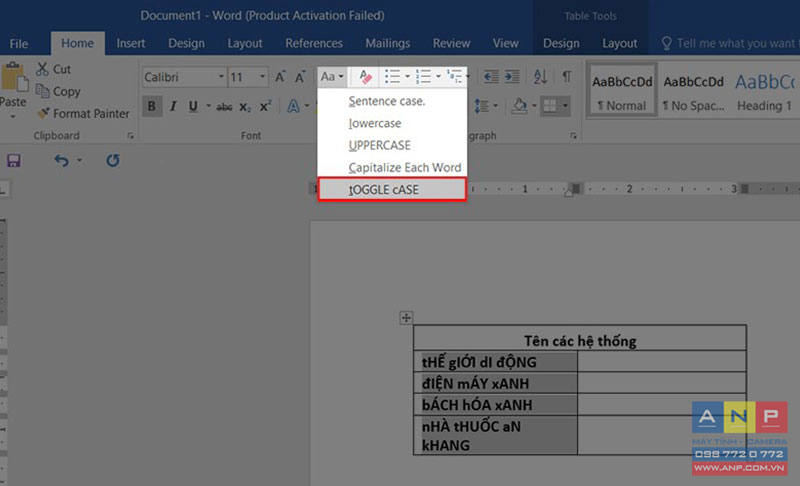This screenshot has width=800, height=486.
Task: Choose tOGGLE cASE option
Action: tap(392, 189)
